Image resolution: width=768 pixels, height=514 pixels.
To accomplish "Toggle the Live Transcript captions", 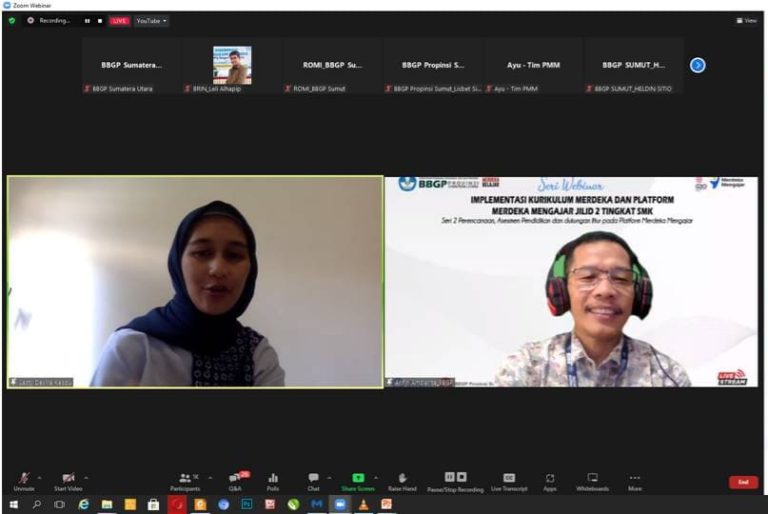I will point(509,482).
